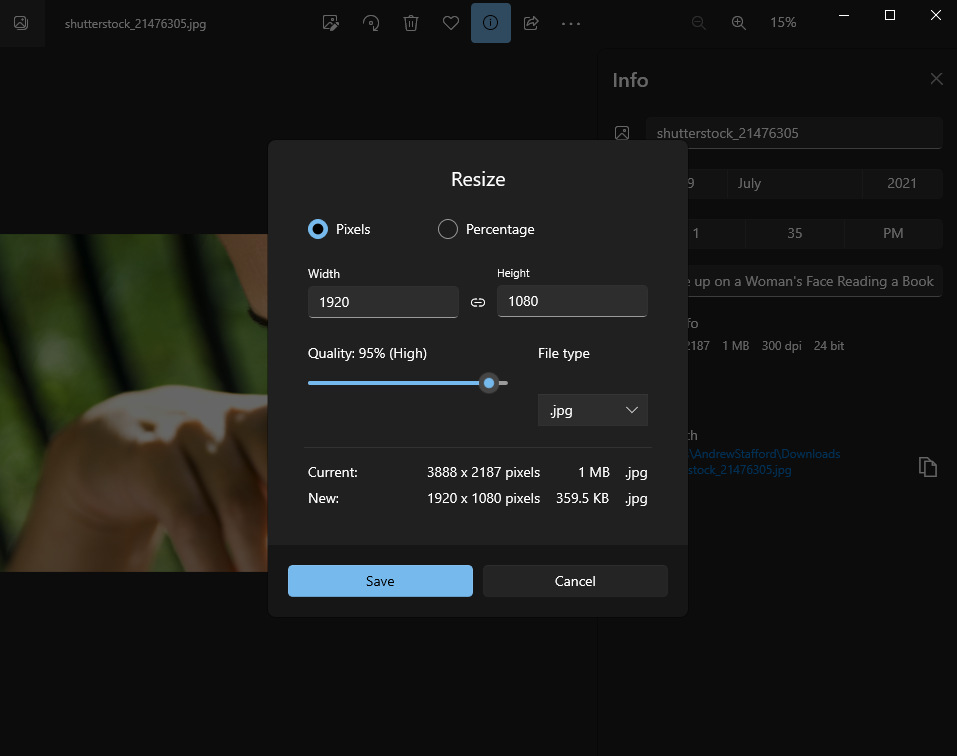Click the Favorite heart icon

[x=451, y=22]
